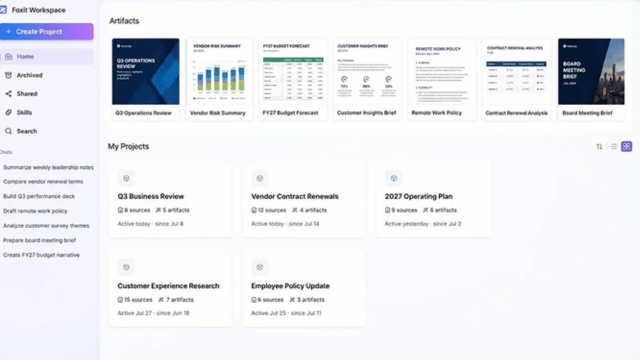Switch projects to list view
This screenshot has width=640, height=360.
pyautogui.click(x=613, y=147)
